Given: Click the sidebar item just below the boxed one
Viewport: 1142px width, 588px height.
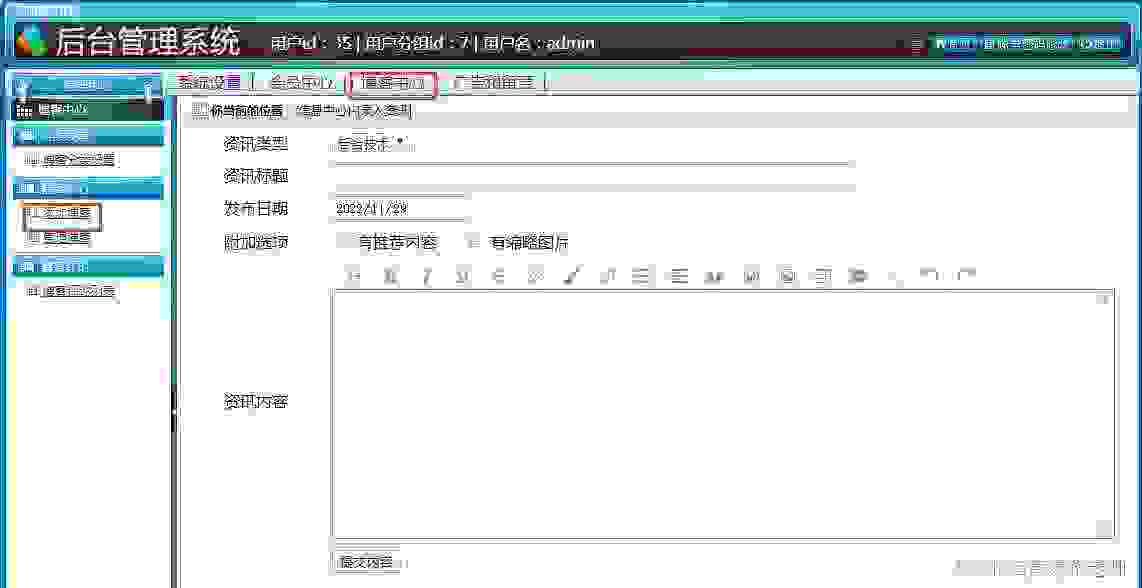Looking at the screenshot, I should pyautogui.click(x=58, y=237).
